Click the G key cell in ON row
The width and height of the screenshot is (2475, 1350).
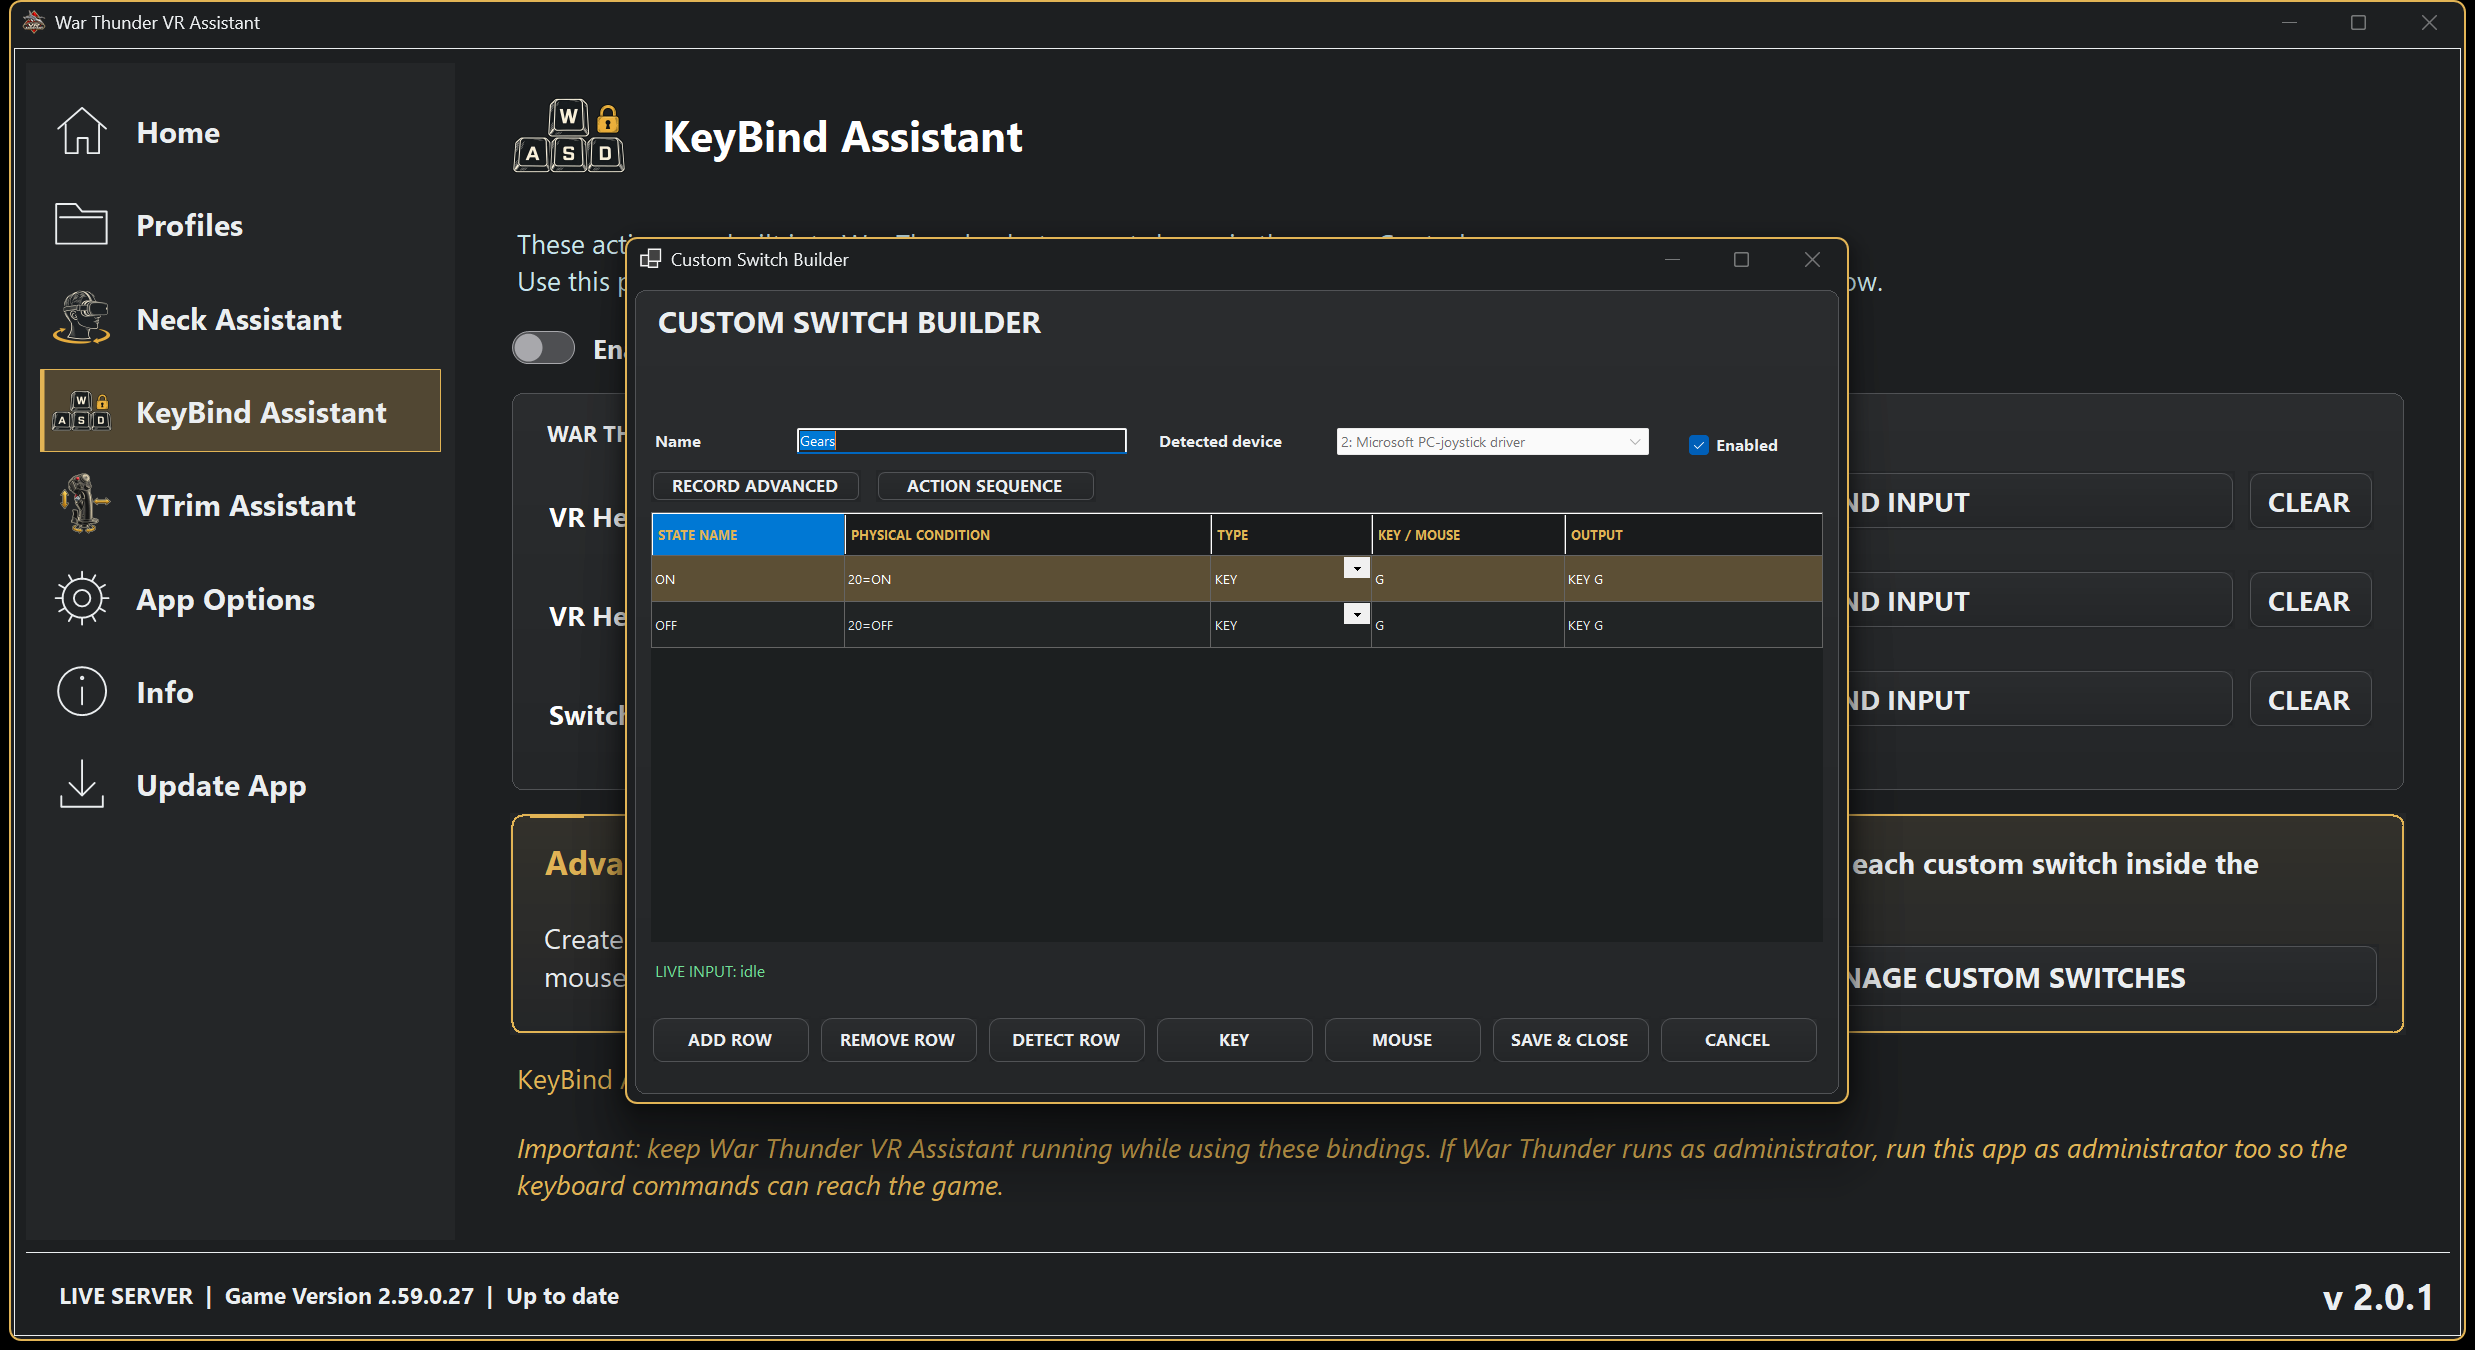pos(1468,579)
